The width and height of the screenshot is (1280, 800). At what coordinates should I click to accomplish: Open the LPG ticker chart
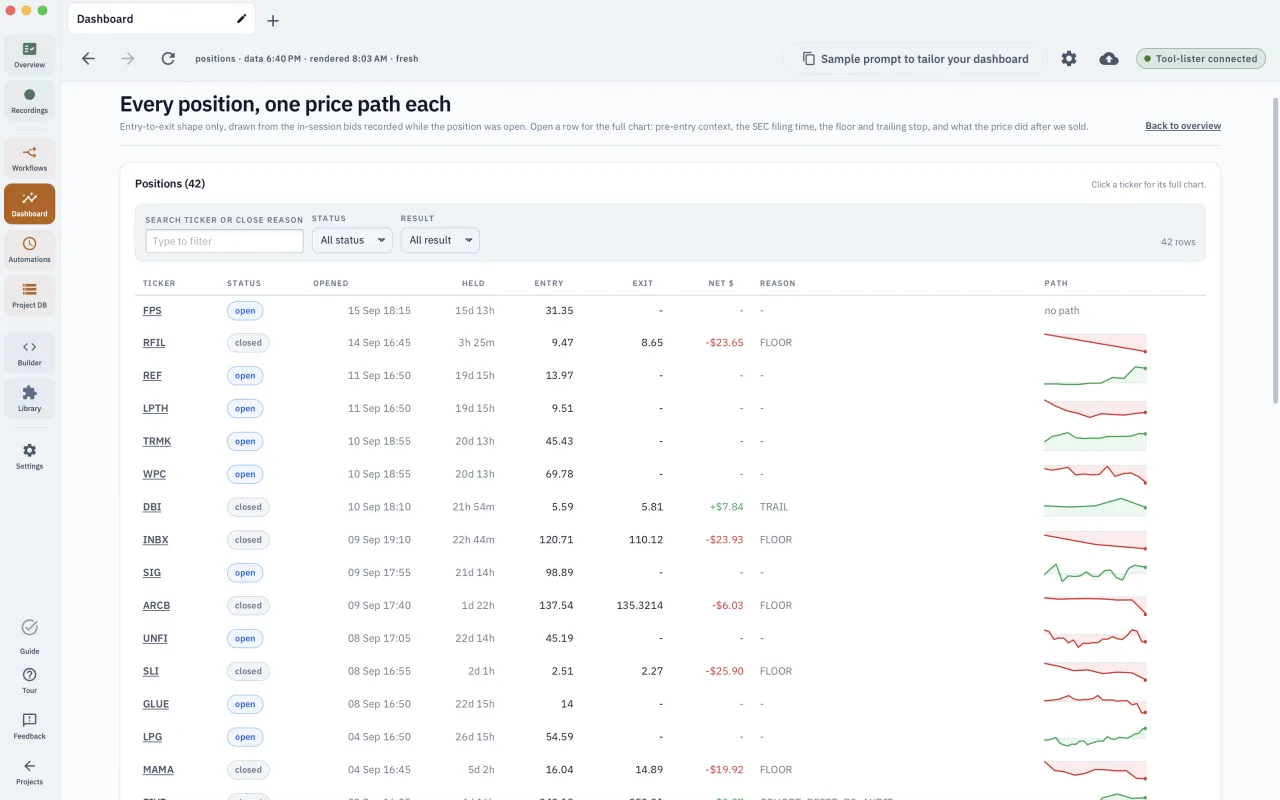pos(152,737)
